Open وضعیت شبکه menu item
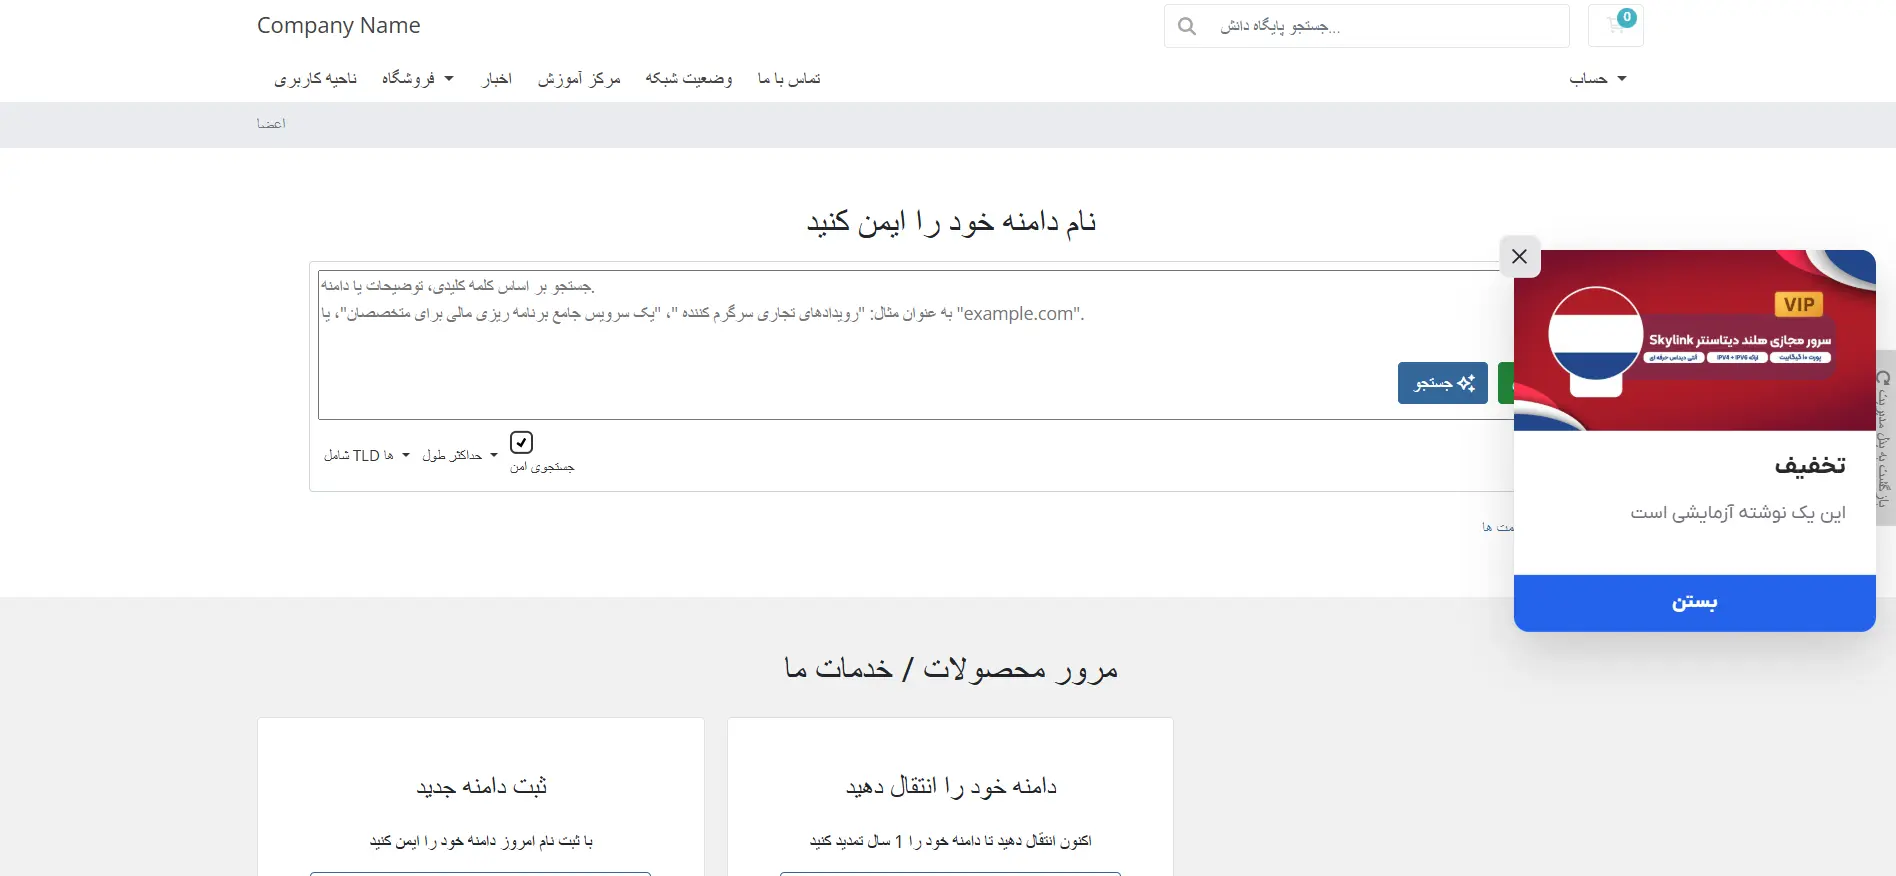1896x876 pixels. click(689, 78)
